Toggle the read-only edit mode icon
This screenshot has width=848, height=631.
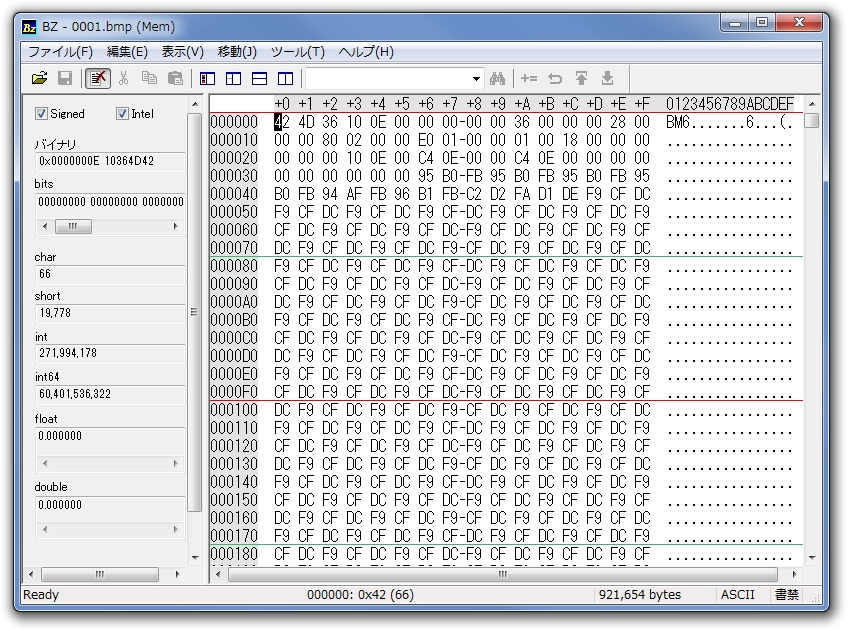tap(97, 79)
